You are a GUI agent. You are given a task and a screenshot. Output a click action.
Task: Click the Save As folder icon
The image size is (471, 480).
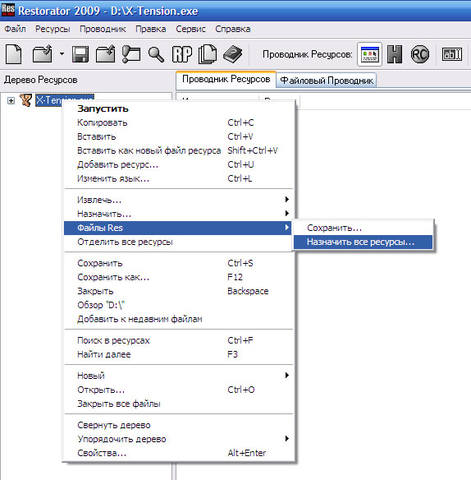[105, 54]
